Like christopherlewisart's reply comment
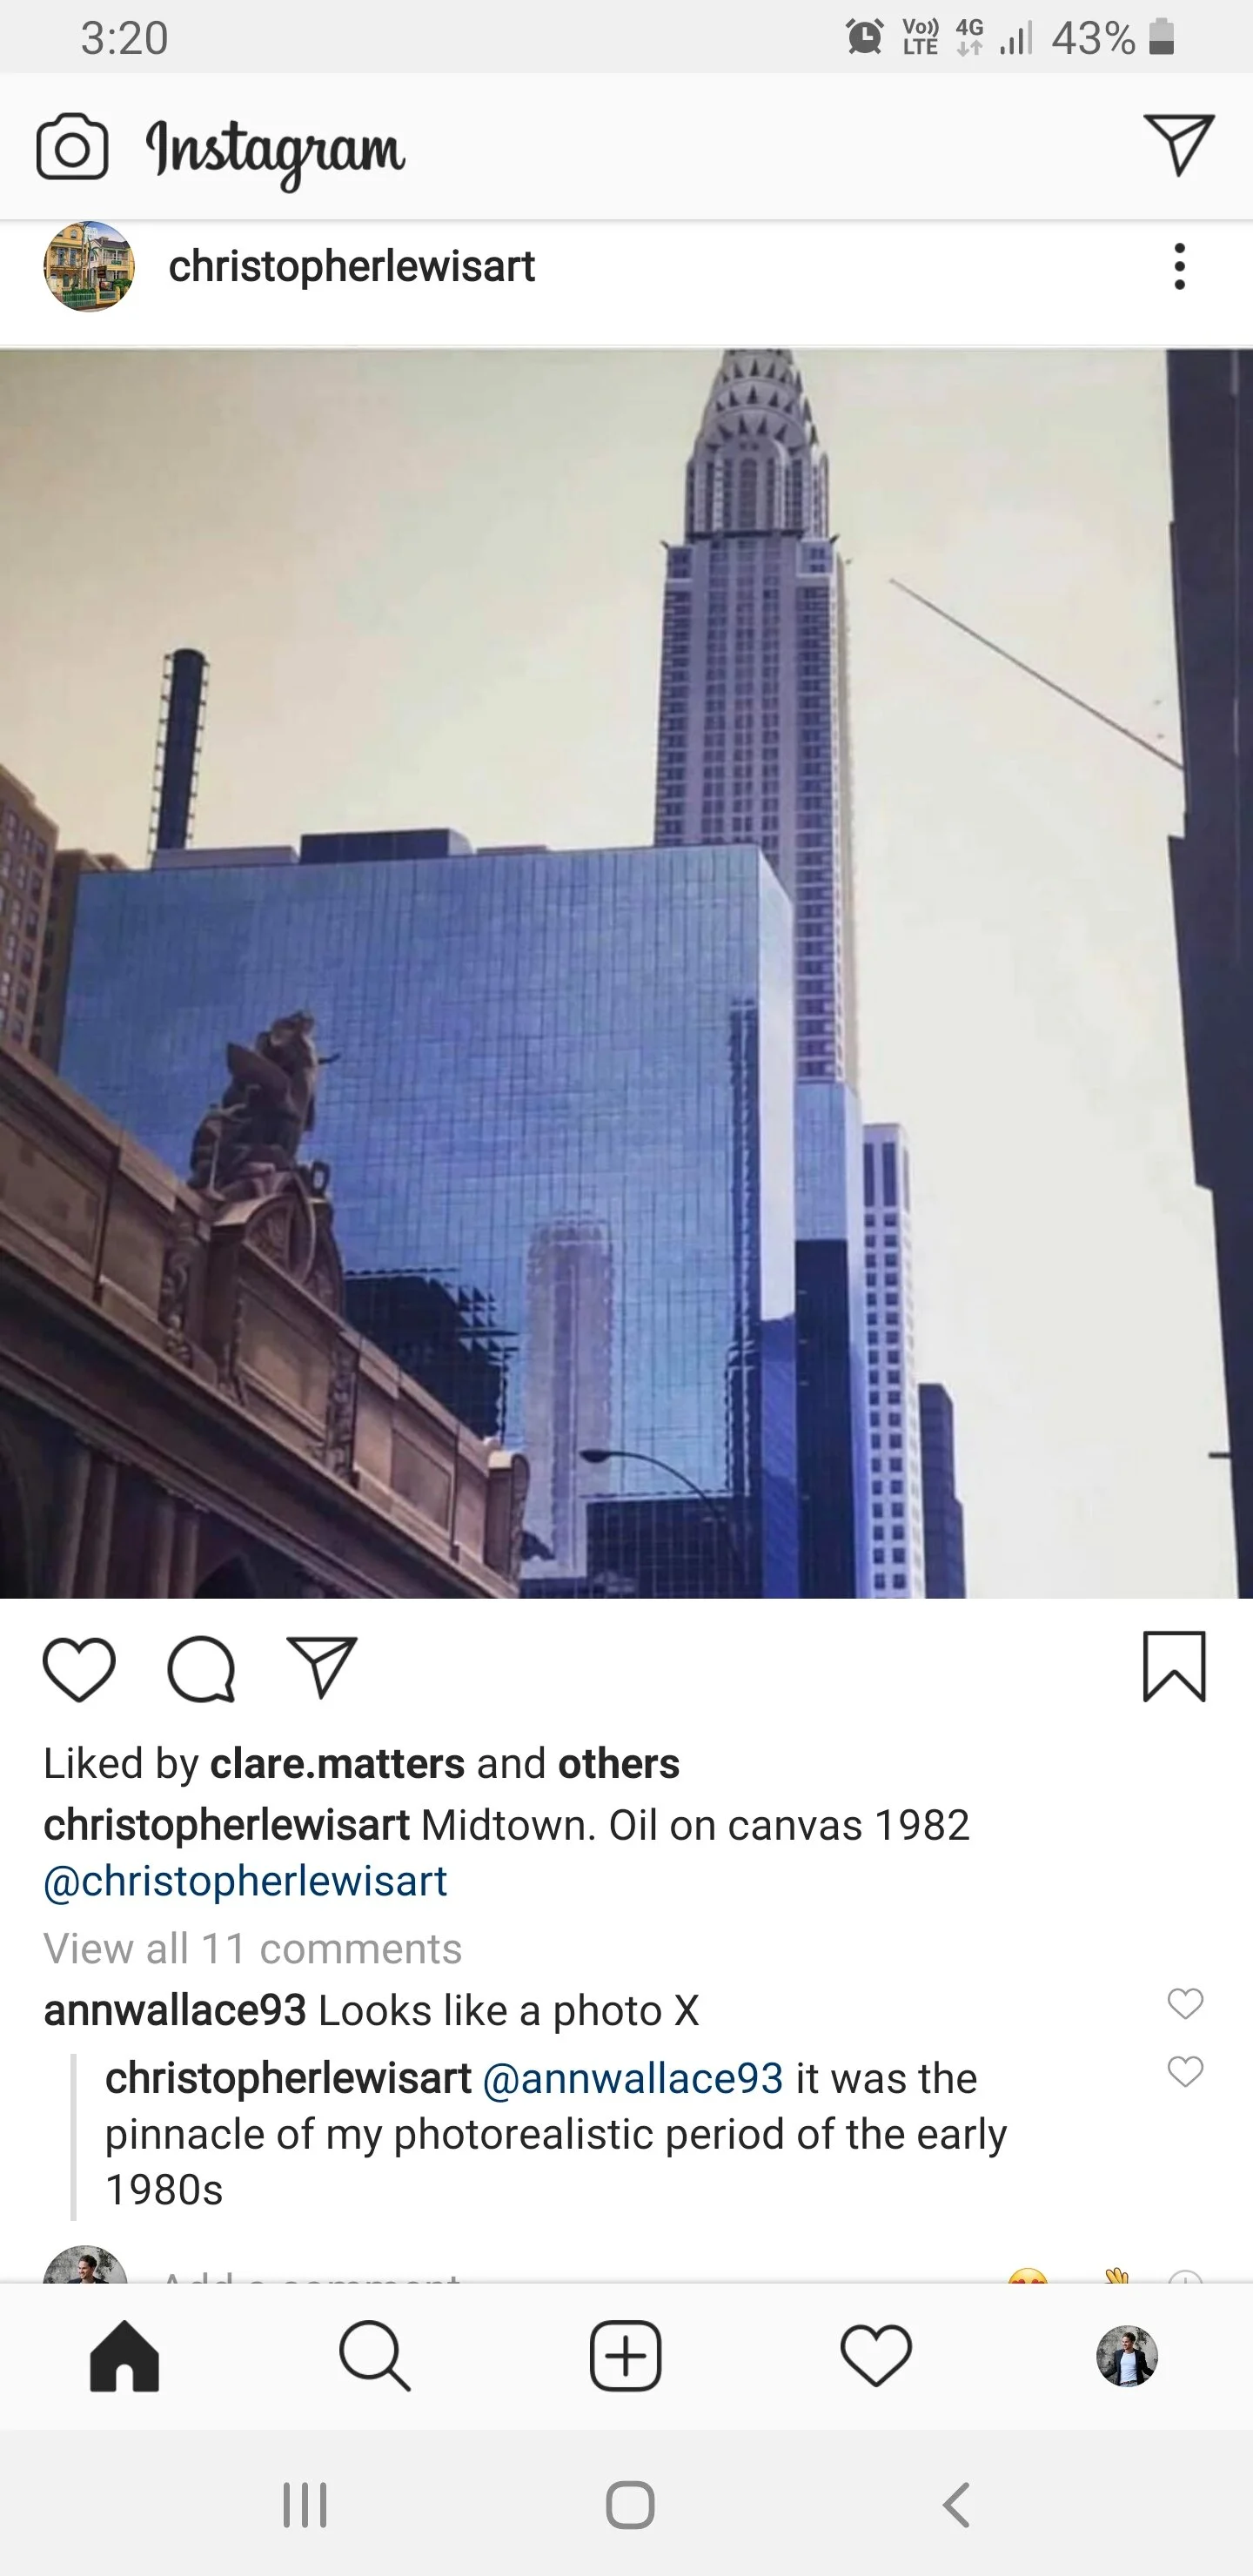The width and height of the screenshot is (1253, 2576). click(x=1185, y=2071)
